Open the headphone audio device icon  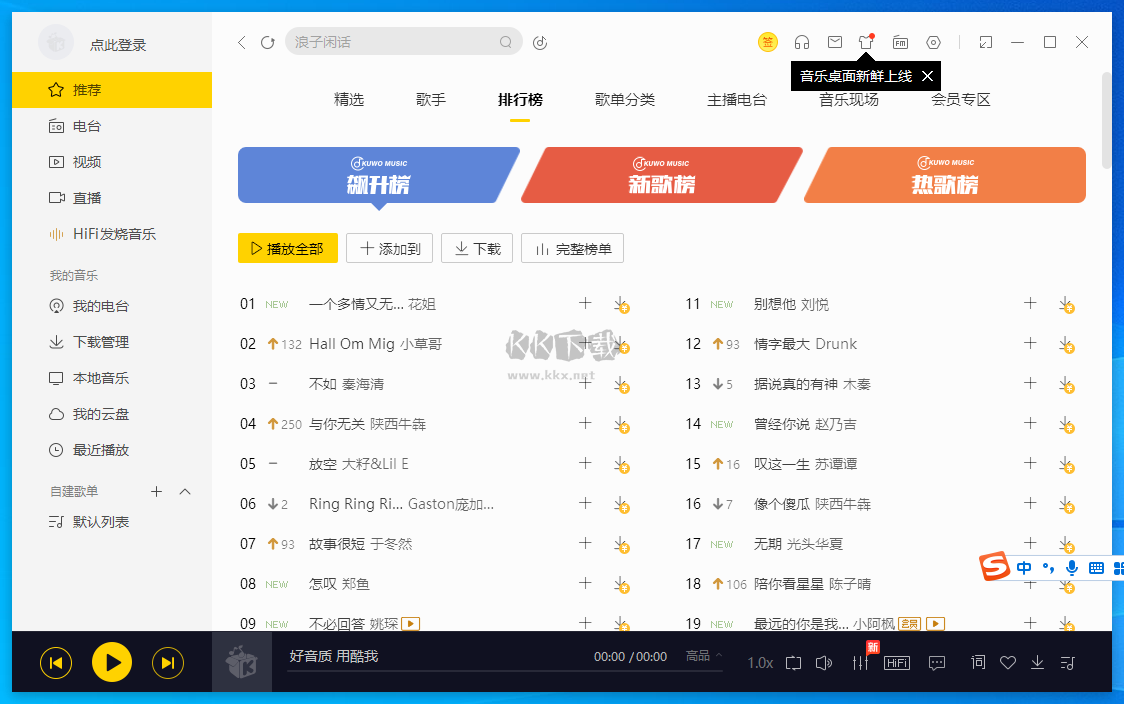[801, 42]
